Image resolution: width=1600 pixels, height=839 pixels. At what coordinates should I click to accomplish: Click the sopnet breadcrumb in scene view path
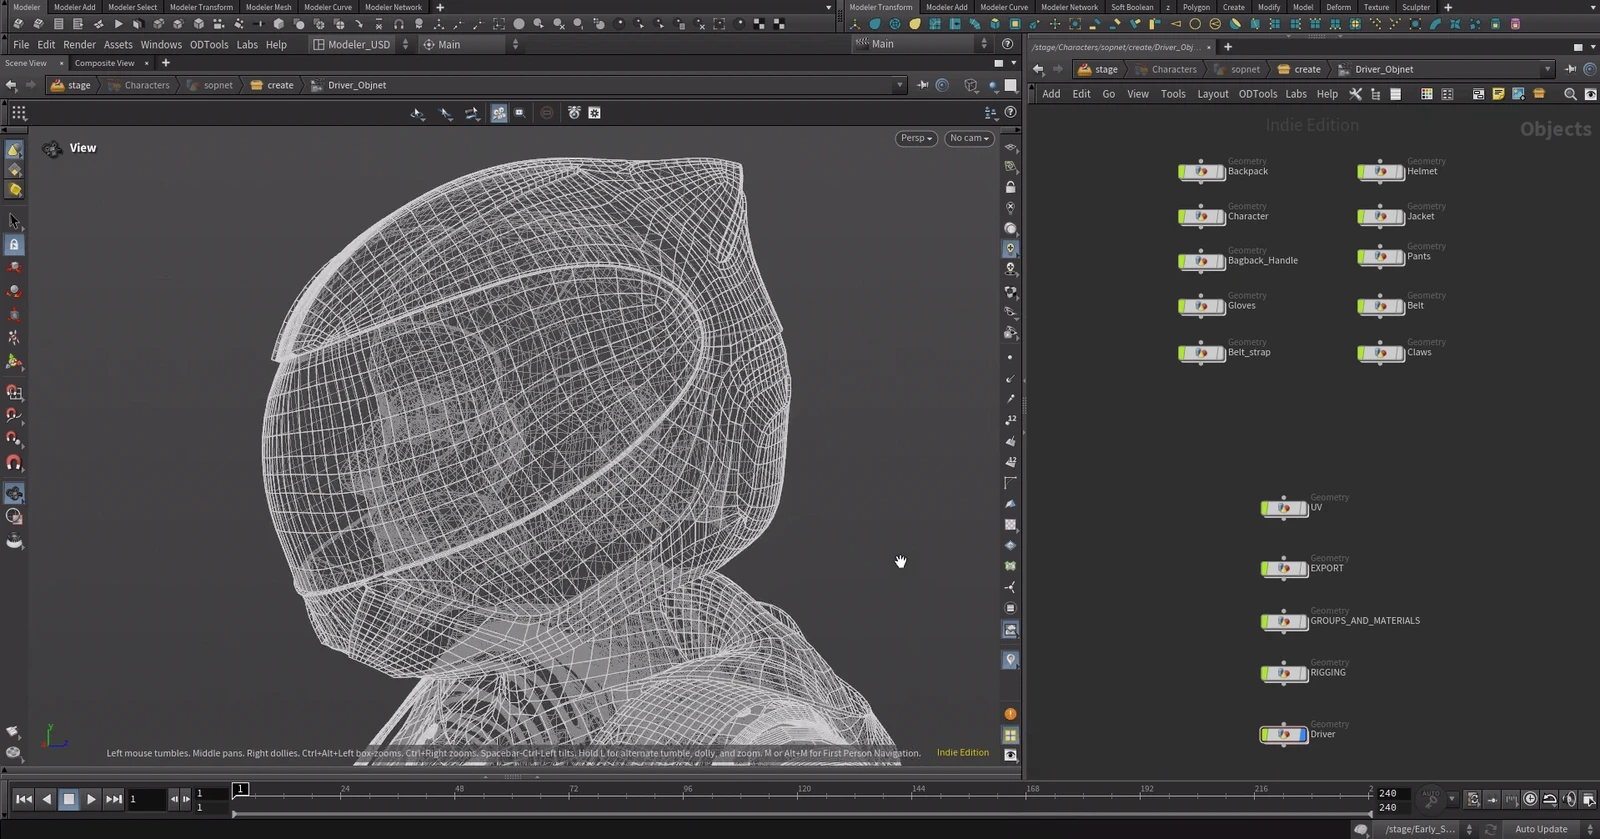click(x=218, y=85)
